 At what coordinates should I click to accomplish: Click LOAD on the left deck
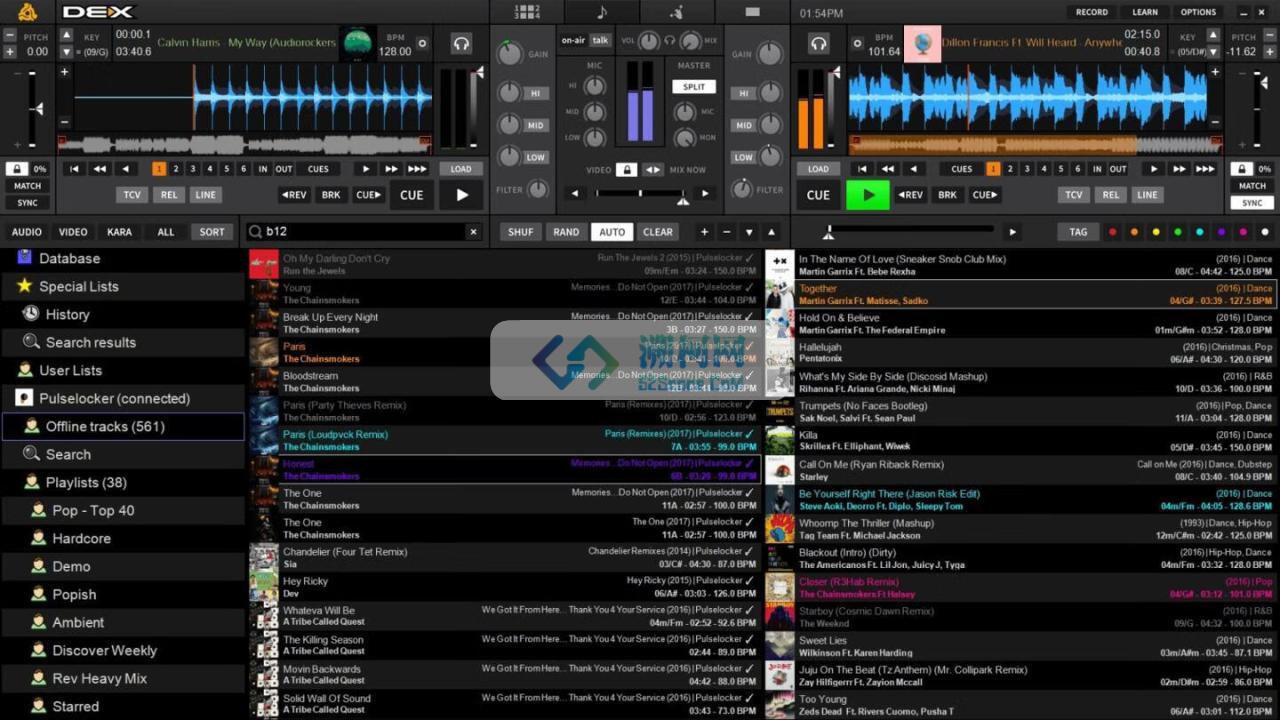coord(461,169)
